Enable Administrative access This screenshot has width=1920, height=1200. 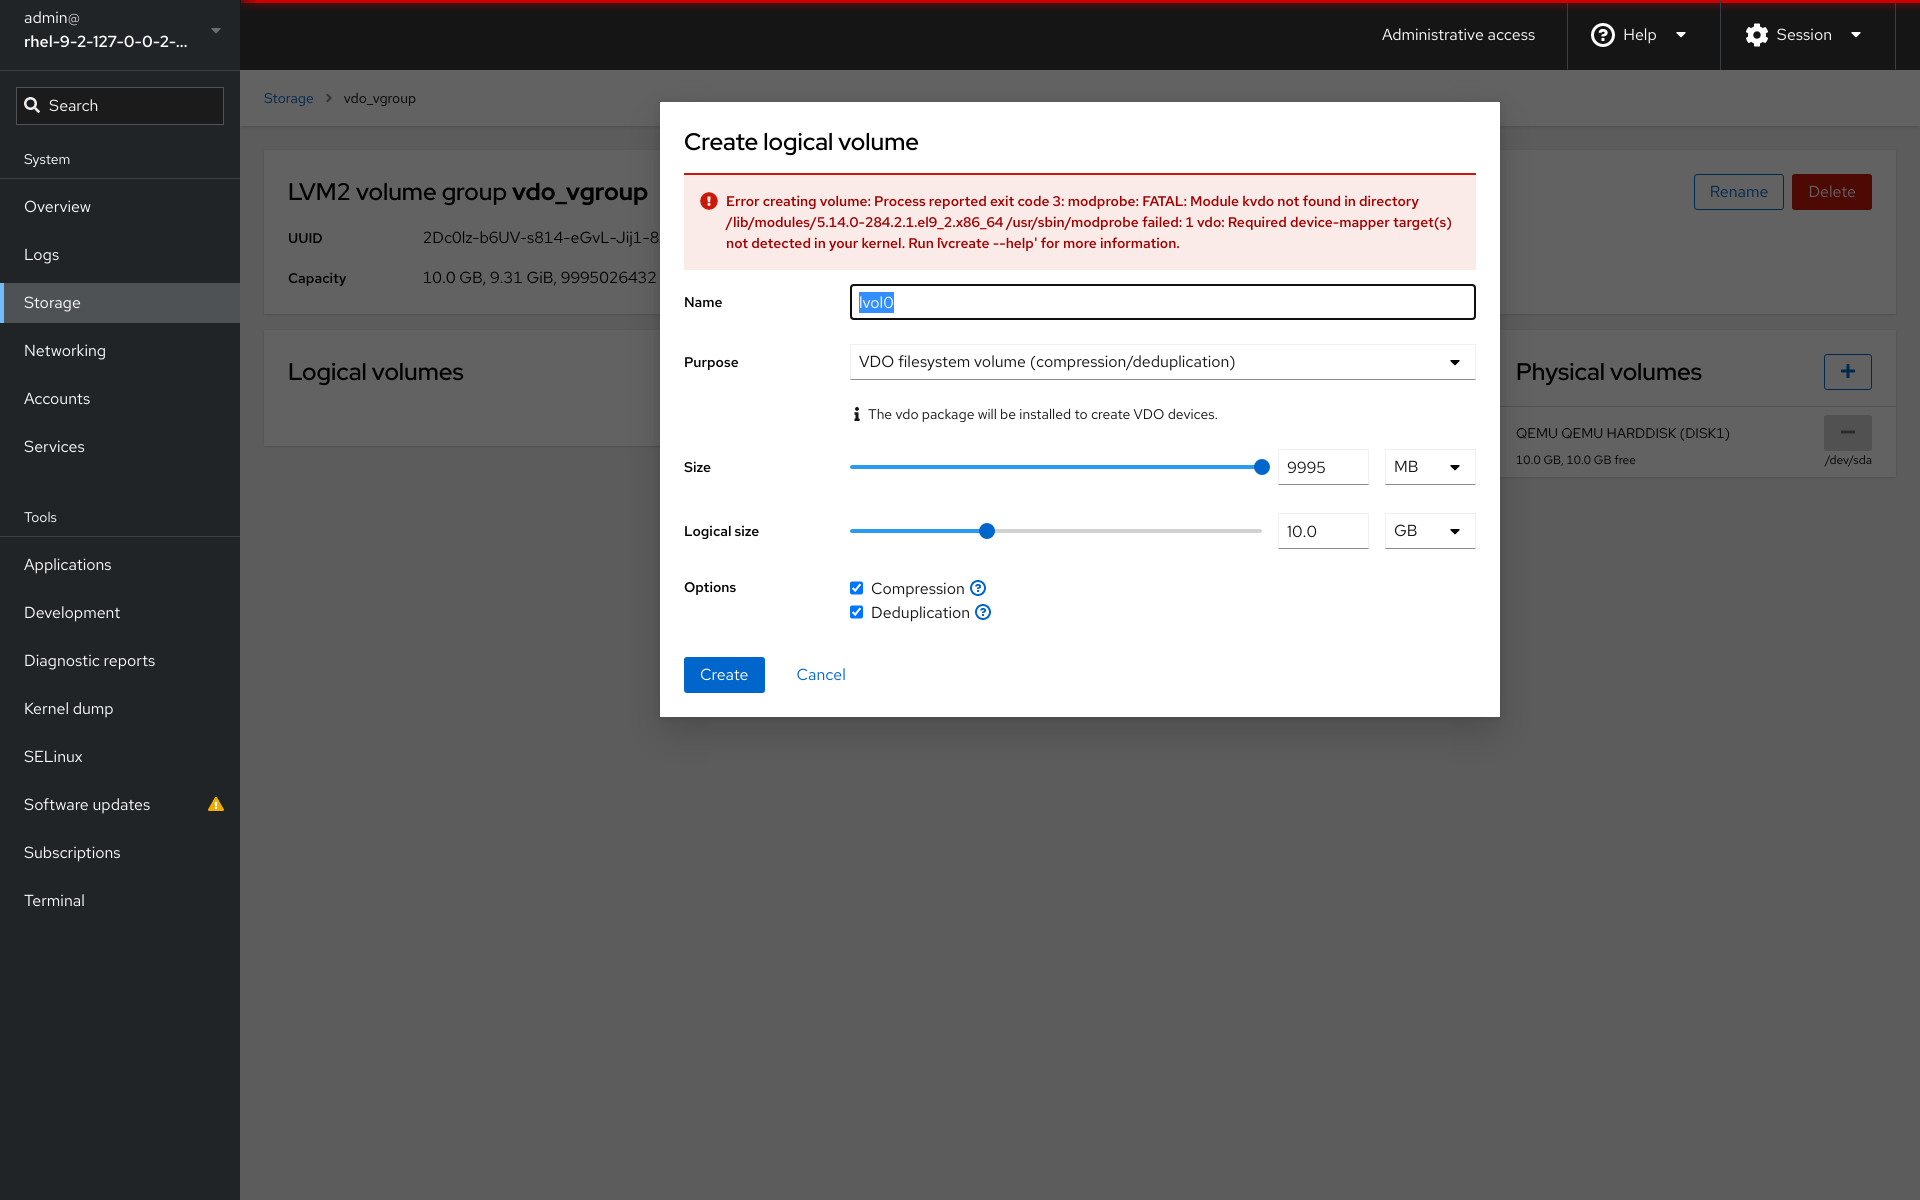[x=1457, y=35]
